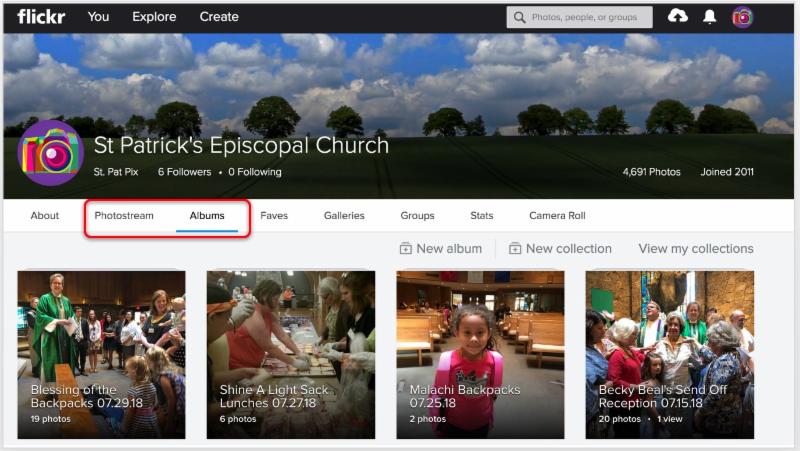This screenshot has height=451, width=800.
Task: Click the New collection button label
Action: click(568, 248)
